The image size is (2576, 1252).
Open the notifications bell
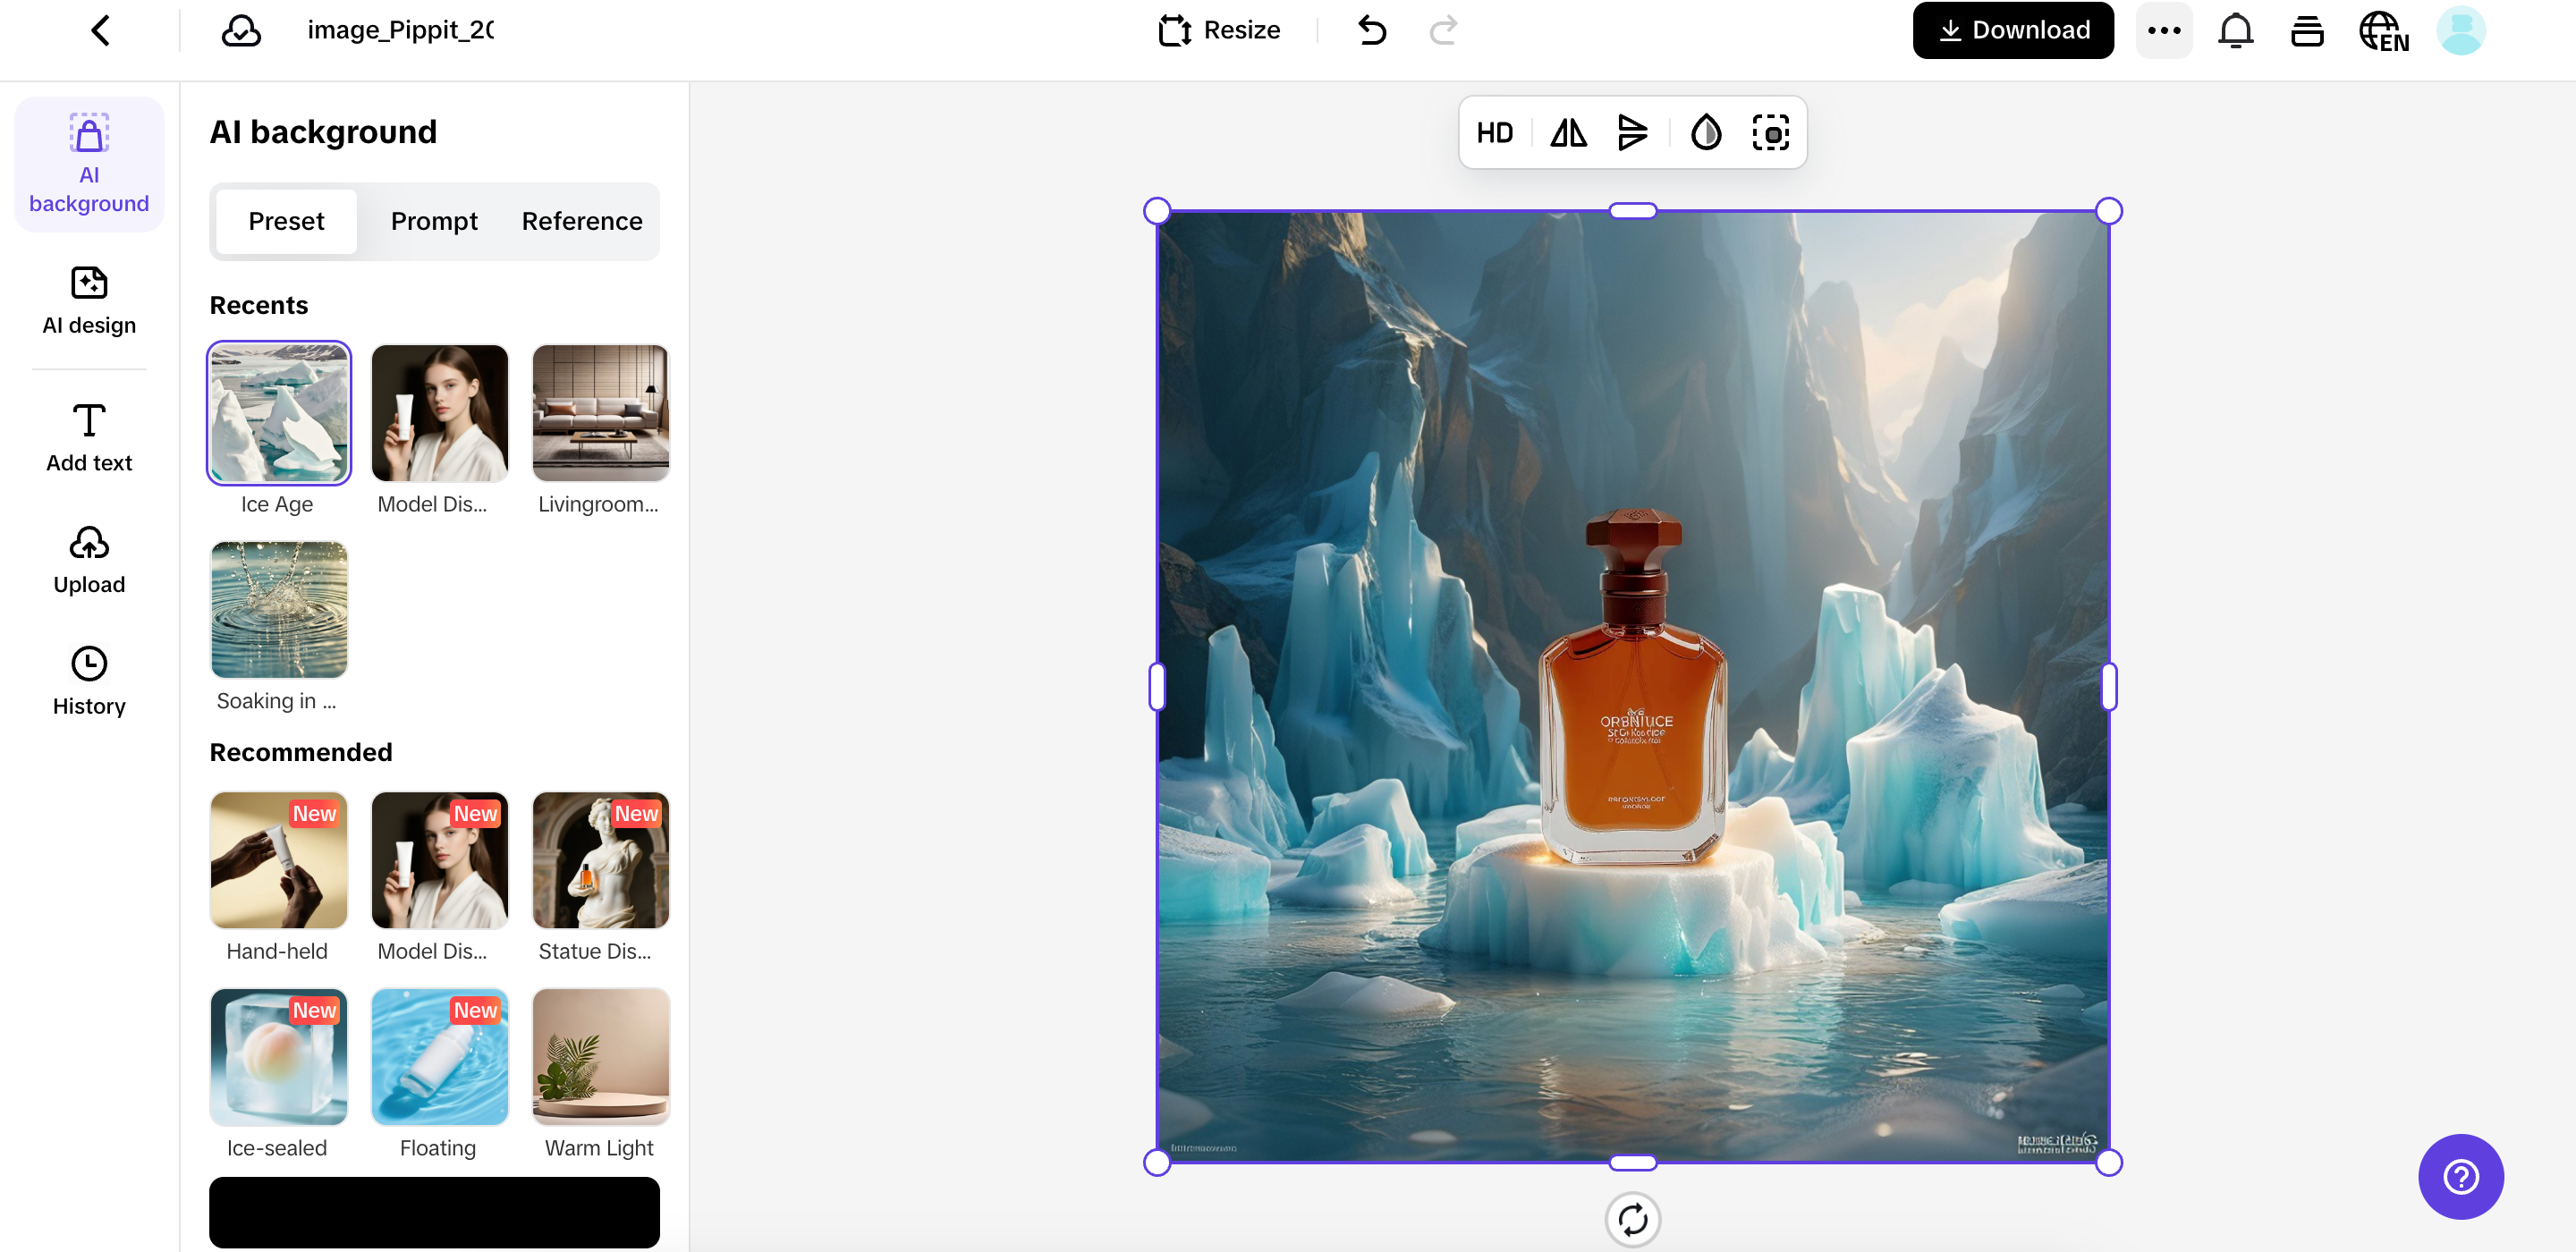pyautogui.click(x=2235, y=30)
